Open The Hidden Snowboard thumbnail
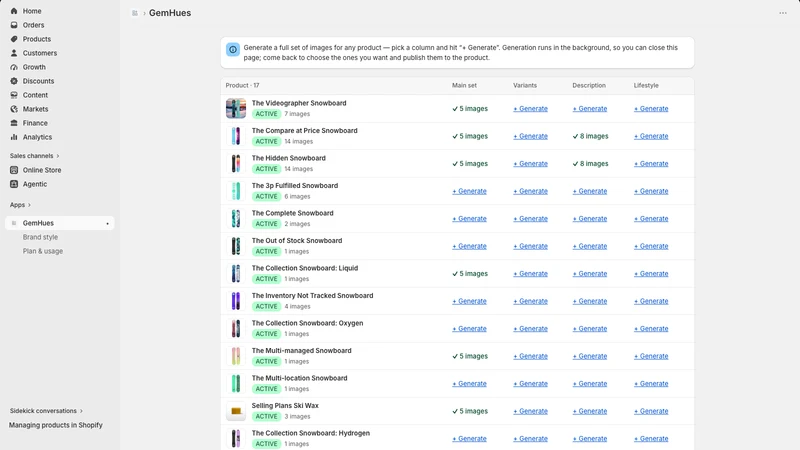Screen dimensions: 800x450 (x=236, y=164)
